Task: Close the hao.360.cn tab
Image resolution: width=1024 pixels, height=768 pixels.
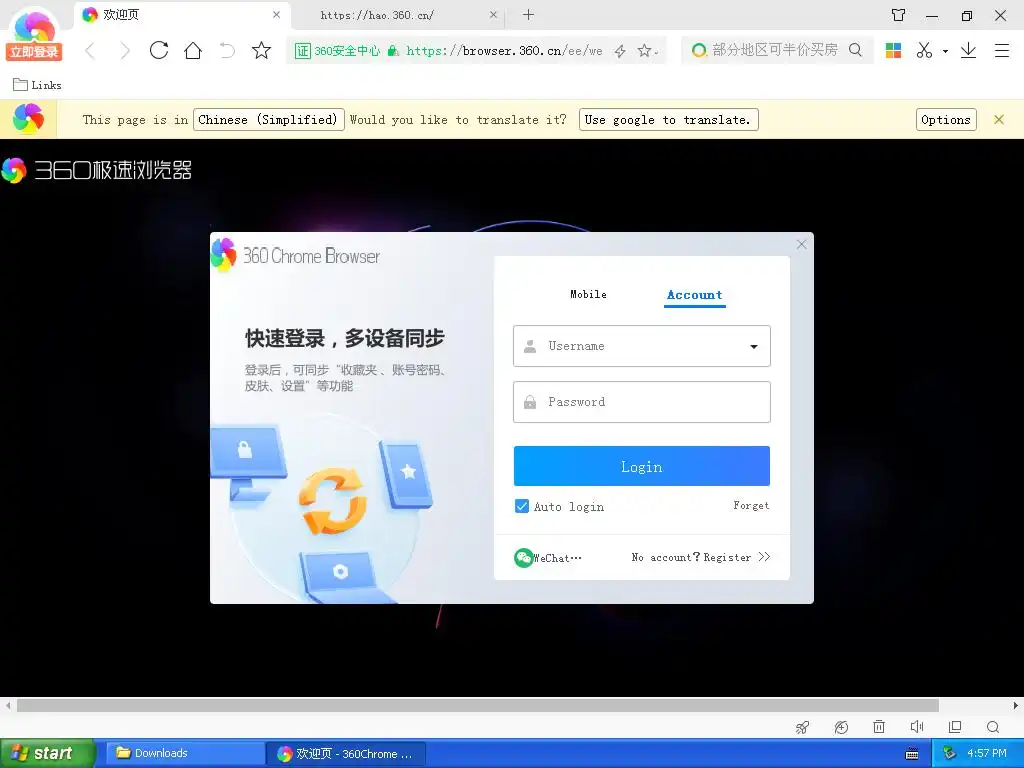Action: pos(493,14)
